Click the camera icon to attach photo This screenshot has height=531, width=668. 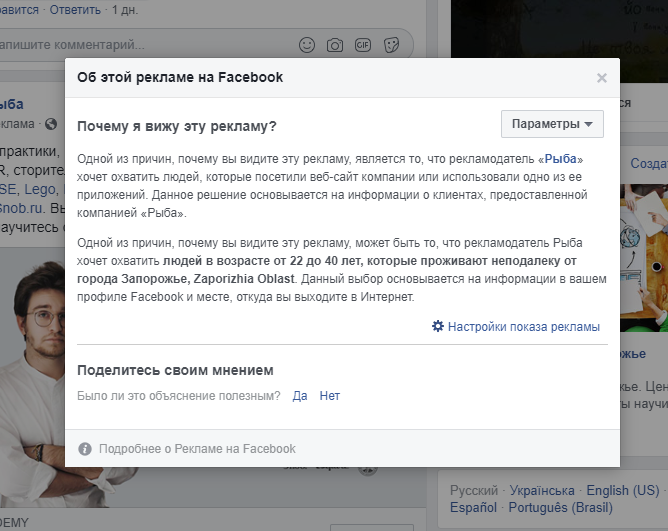pyautogui.click(x=335, y=45)
